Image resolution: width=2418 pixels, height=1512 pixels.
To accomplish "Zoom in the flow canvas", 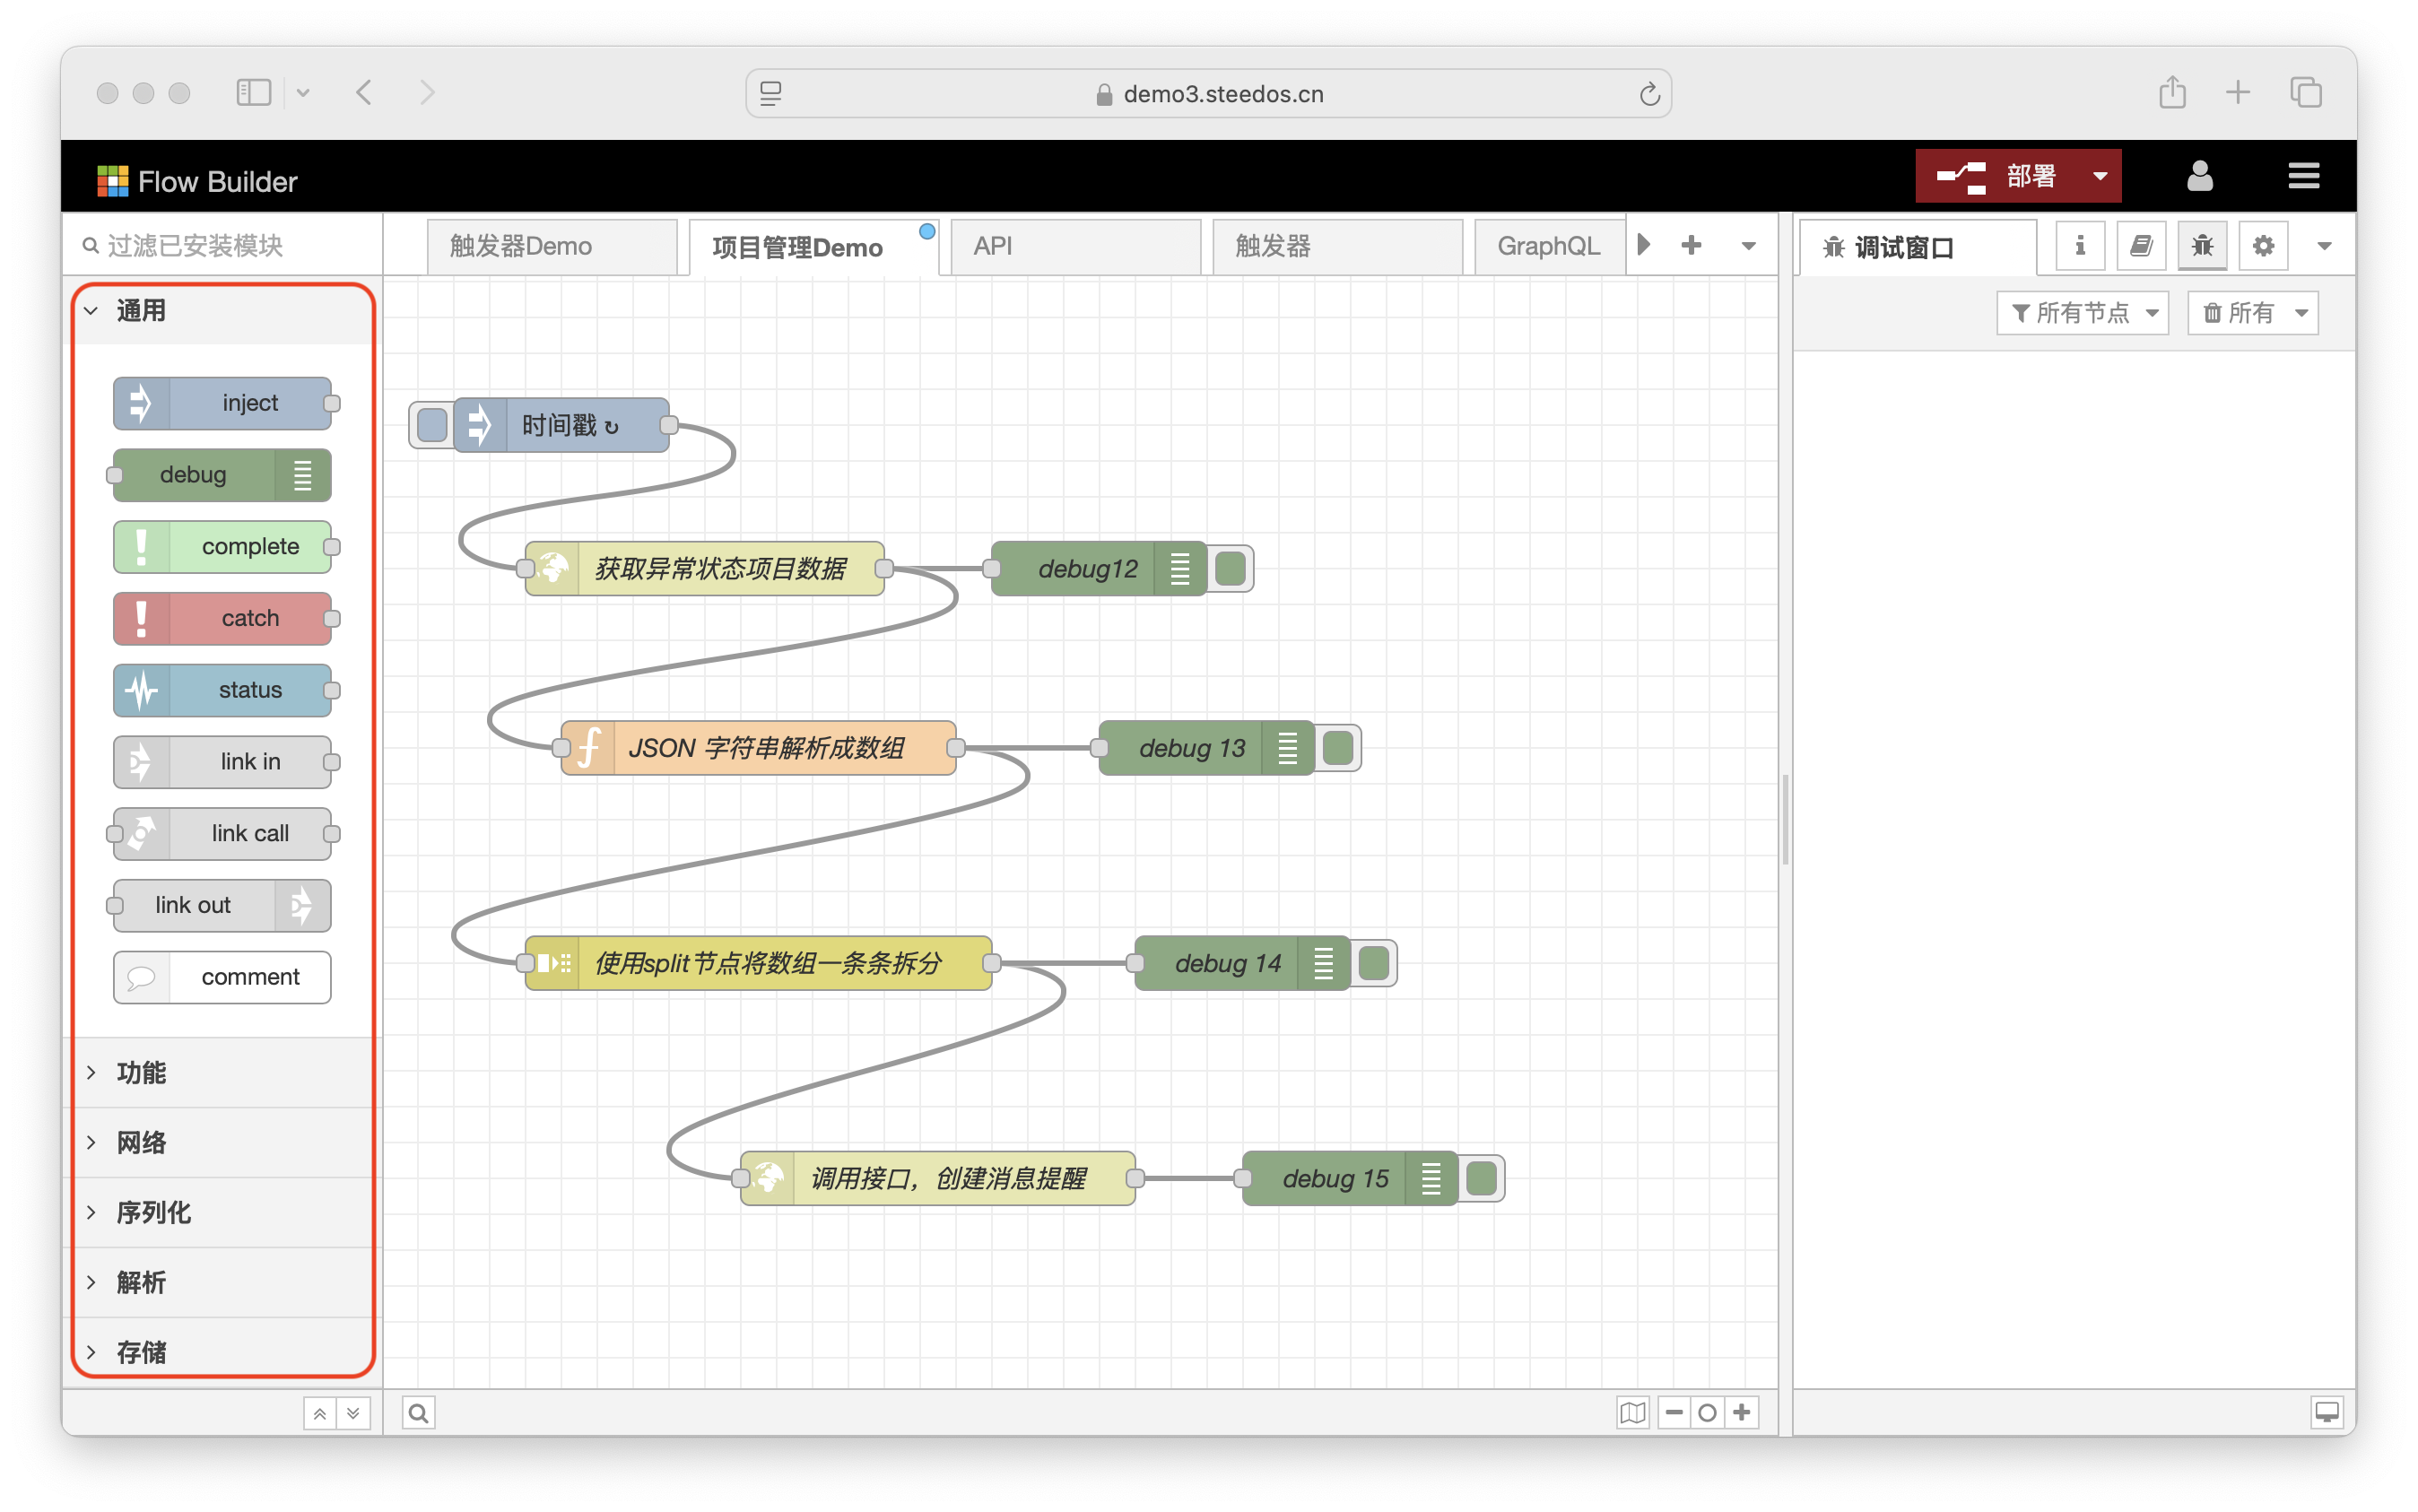I will click(1742, 1412).
